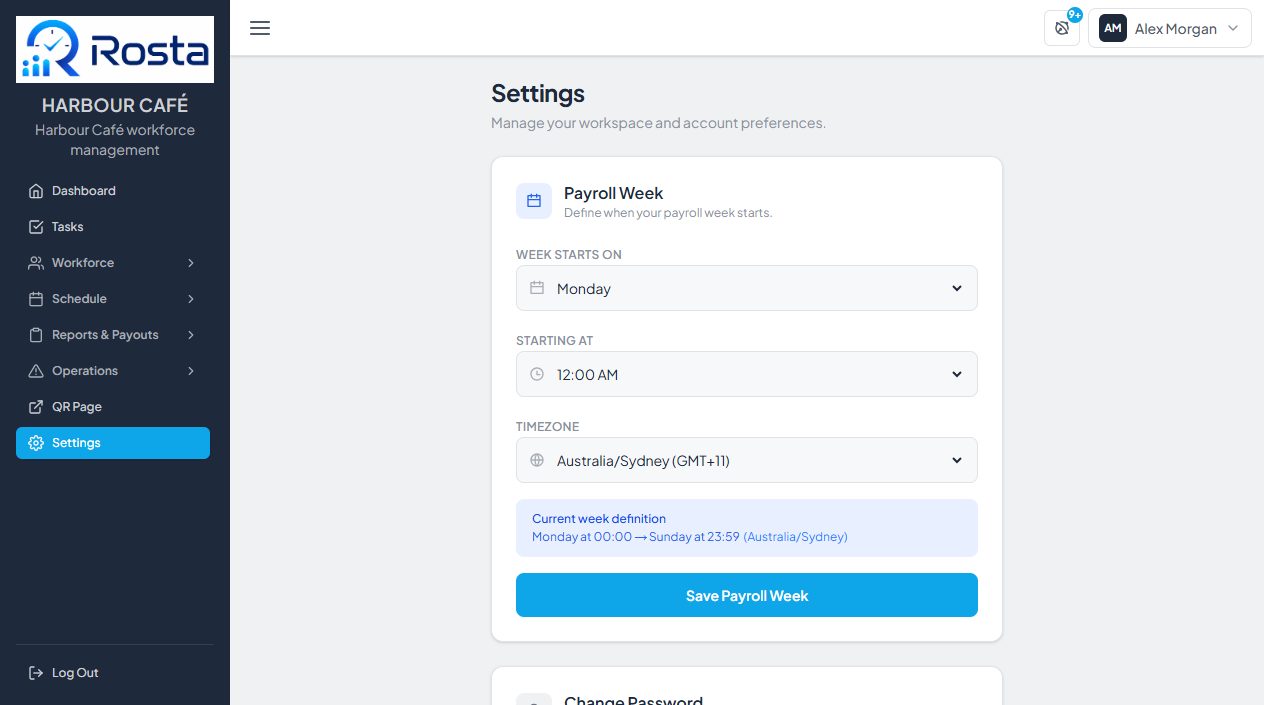Click the Reports & Payouts label
This screenshot has height=705, width=1264.
tap(105, 335)
